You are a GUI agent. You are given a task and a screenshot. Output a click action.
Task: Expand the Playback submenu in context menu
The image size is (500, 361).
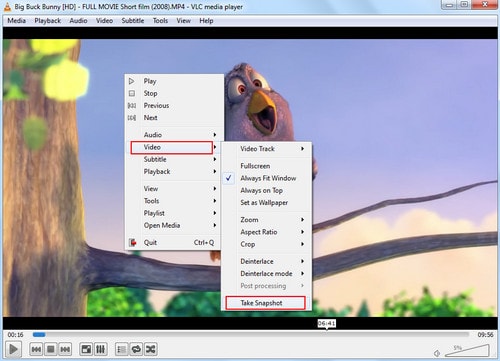coord(174,172)
